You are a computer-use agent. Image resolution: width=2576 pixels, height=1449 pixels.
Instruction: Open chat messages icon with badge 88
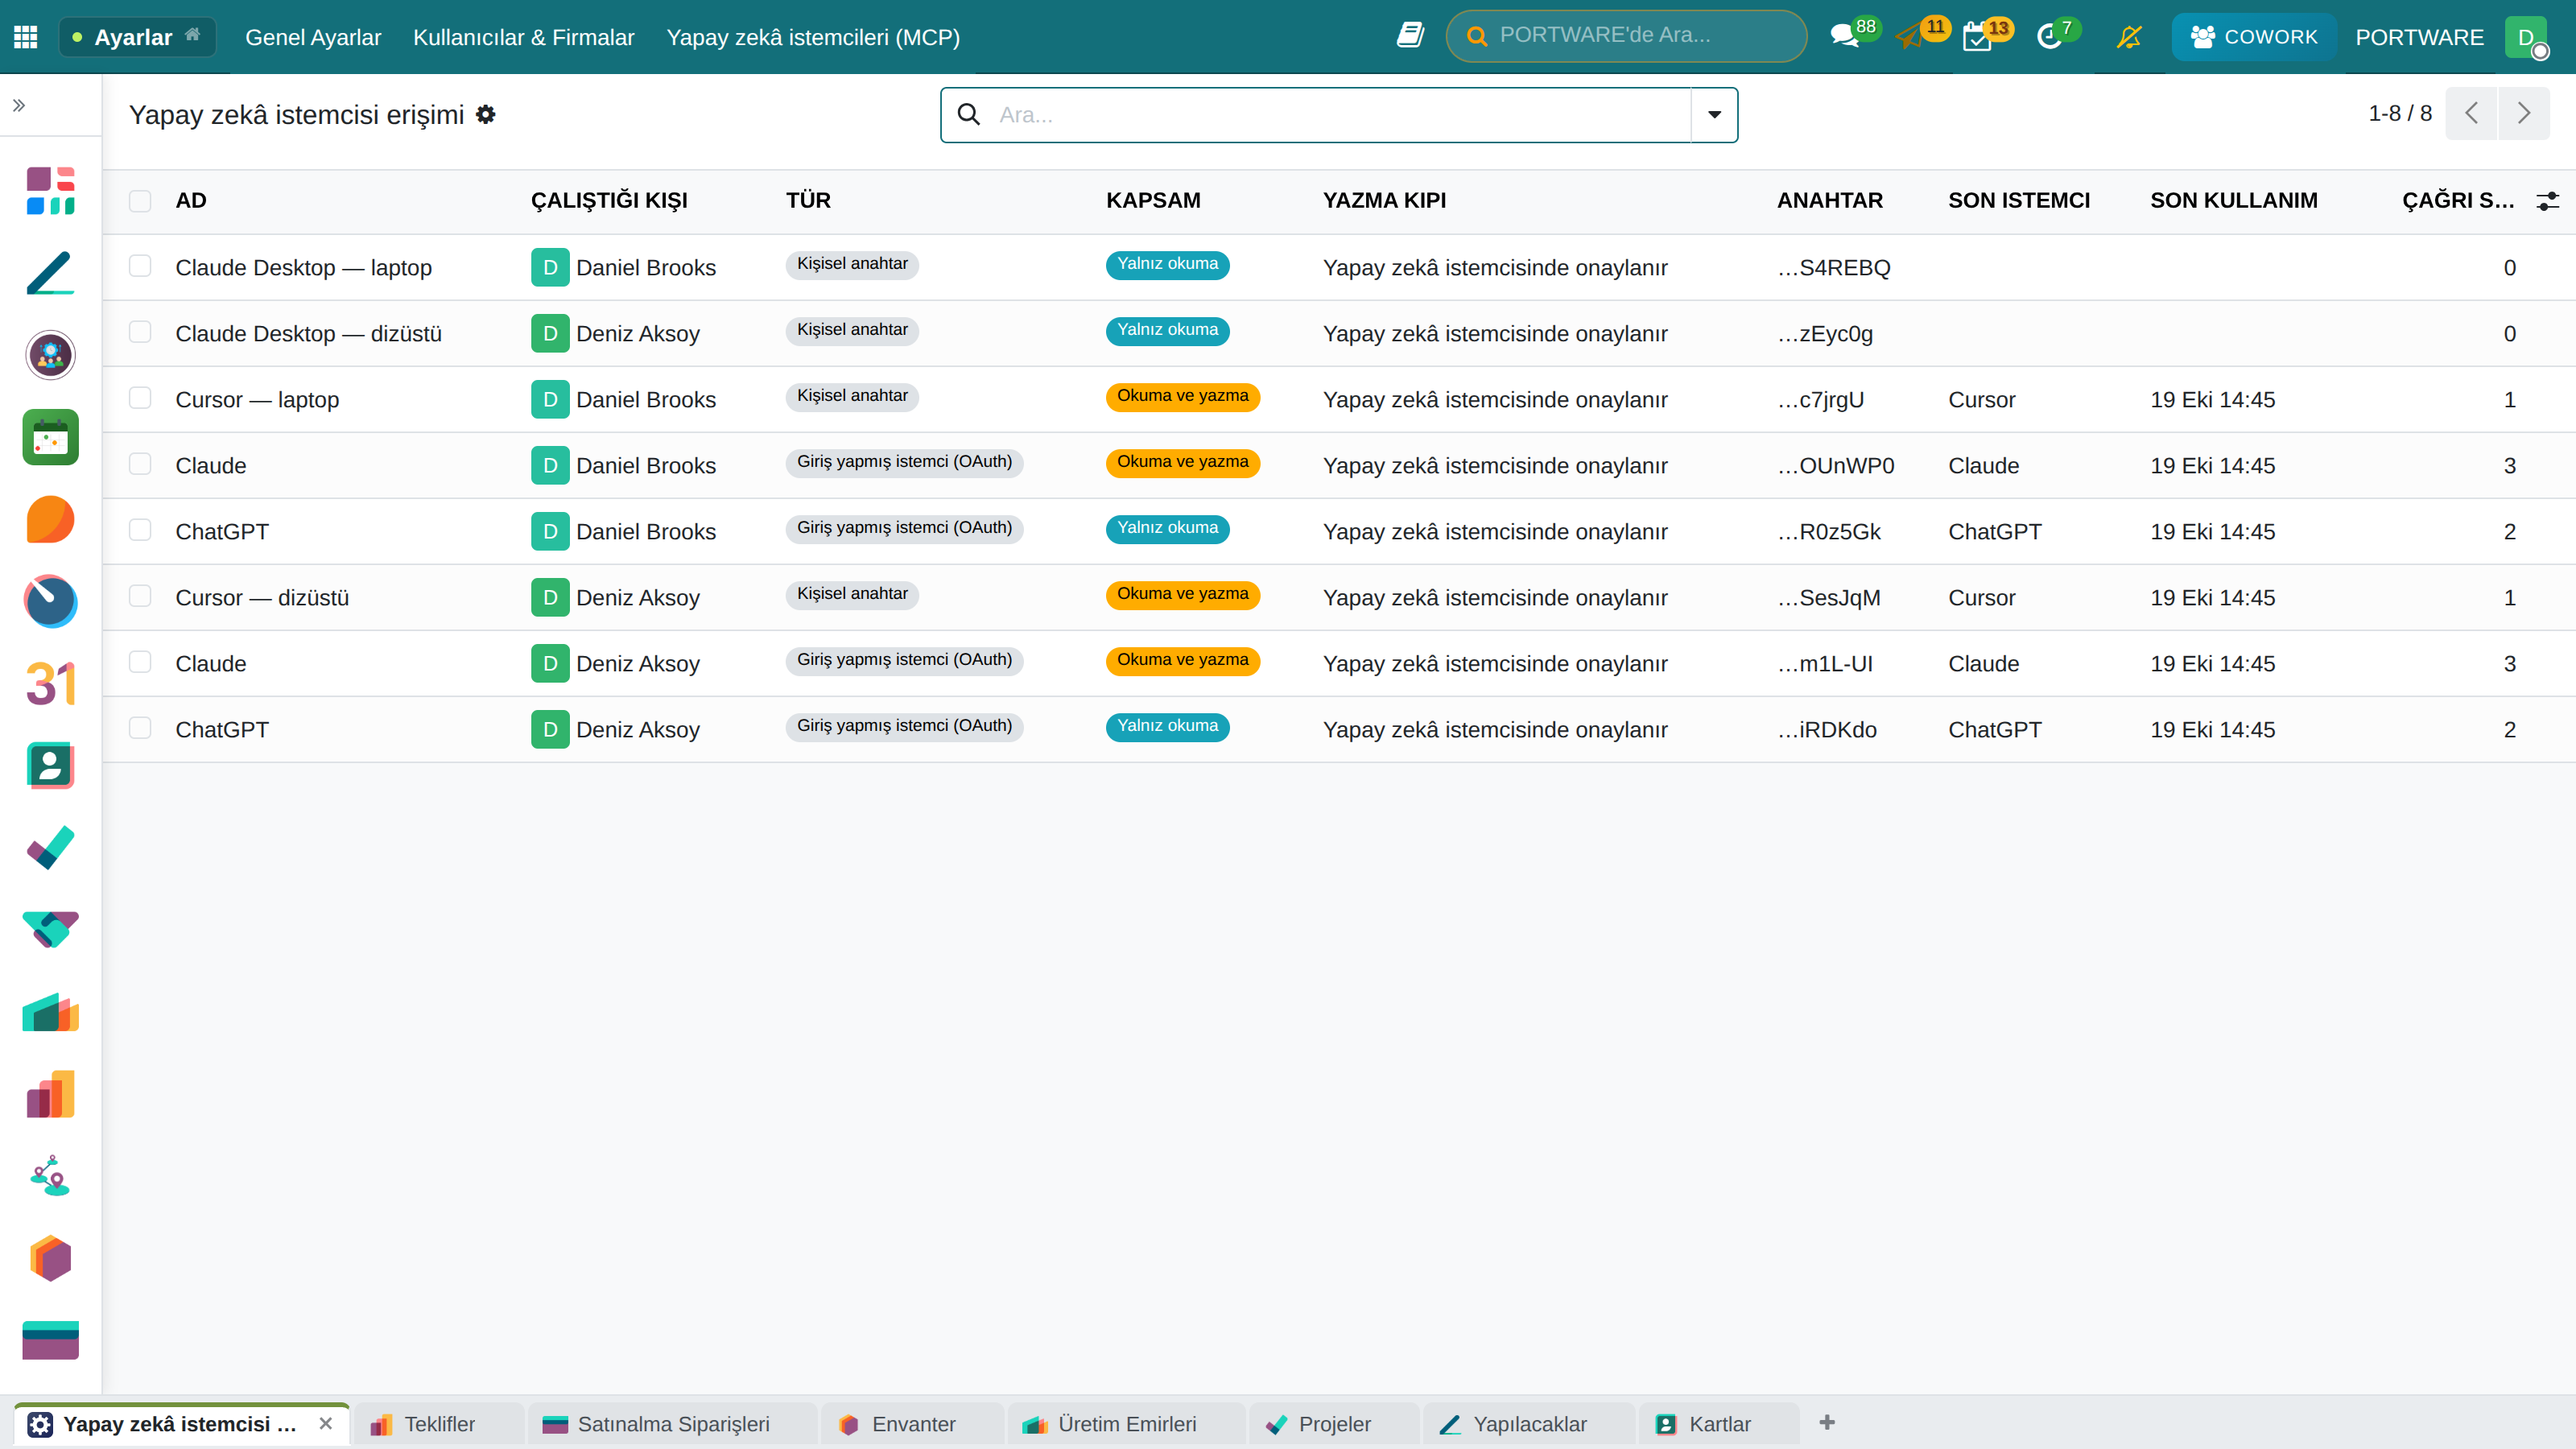coord(1845,36)
